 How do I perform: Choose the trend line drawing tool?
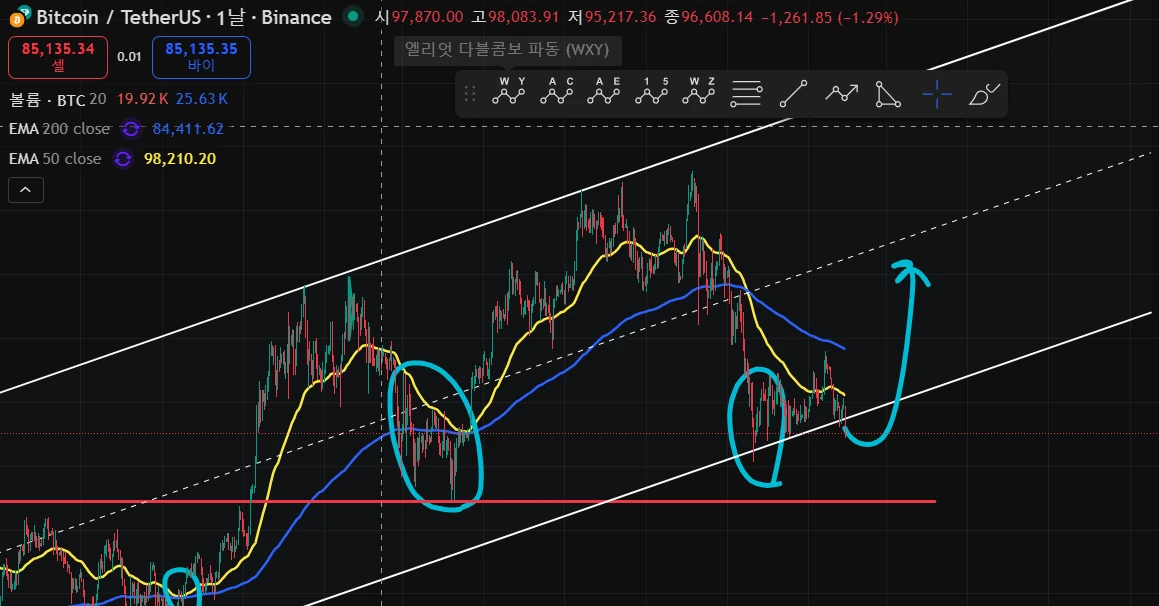pos(793,95)
